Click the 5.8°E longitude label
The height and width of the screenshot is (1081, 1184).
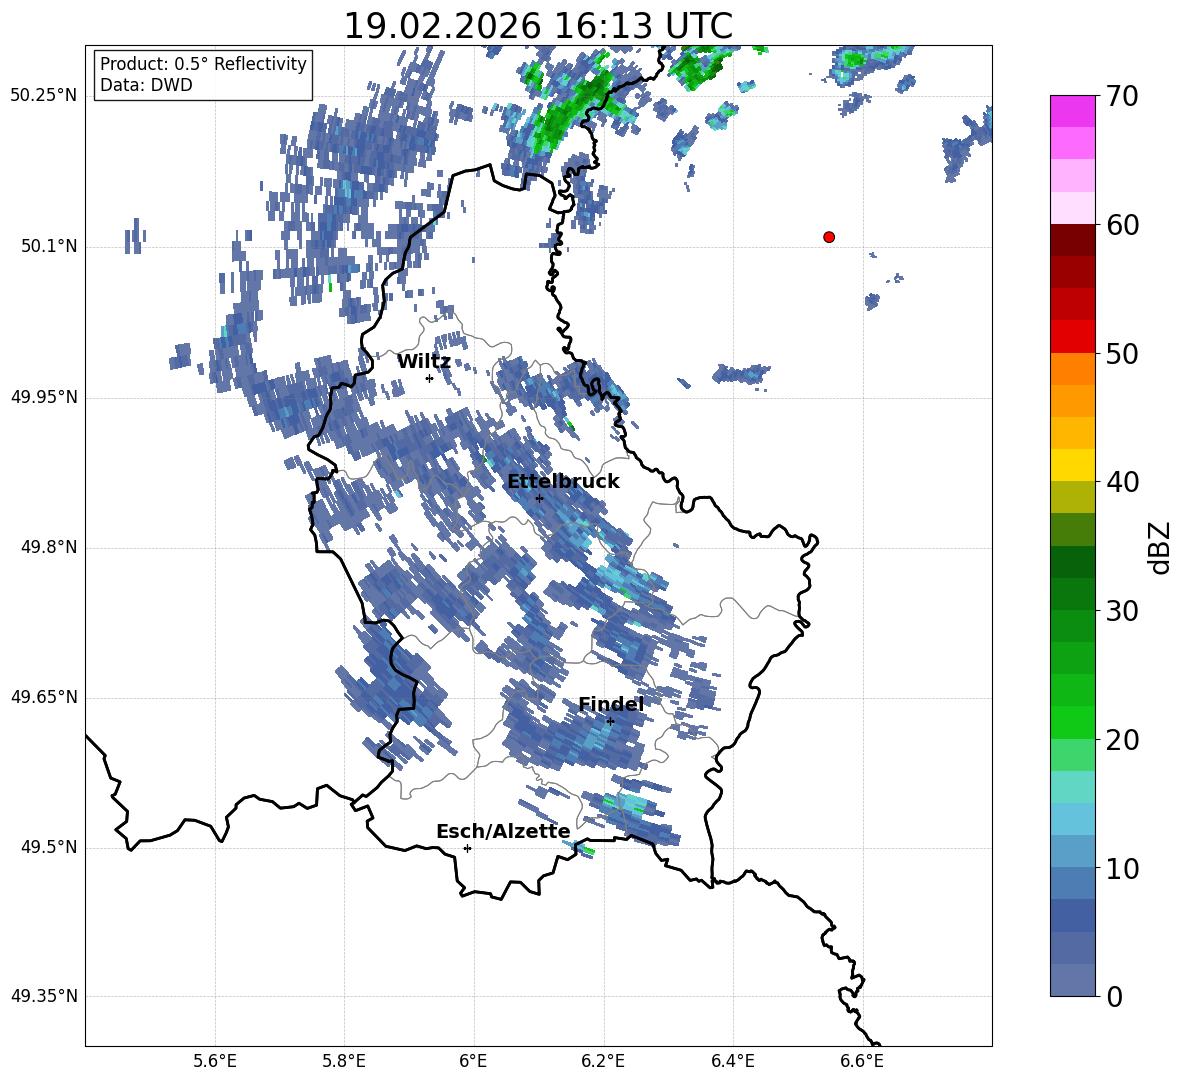pyautogui.click(x=344, y=1061)
